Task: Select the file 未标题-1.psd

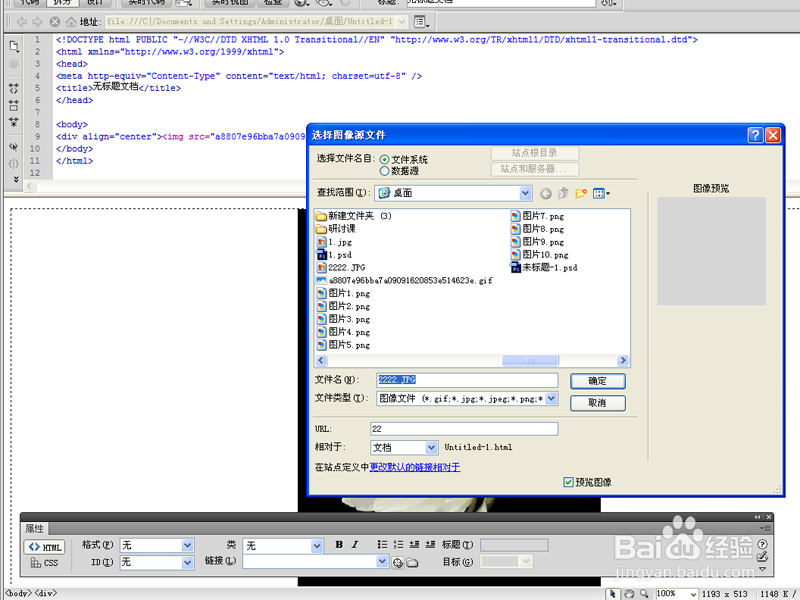Action: 544,267
